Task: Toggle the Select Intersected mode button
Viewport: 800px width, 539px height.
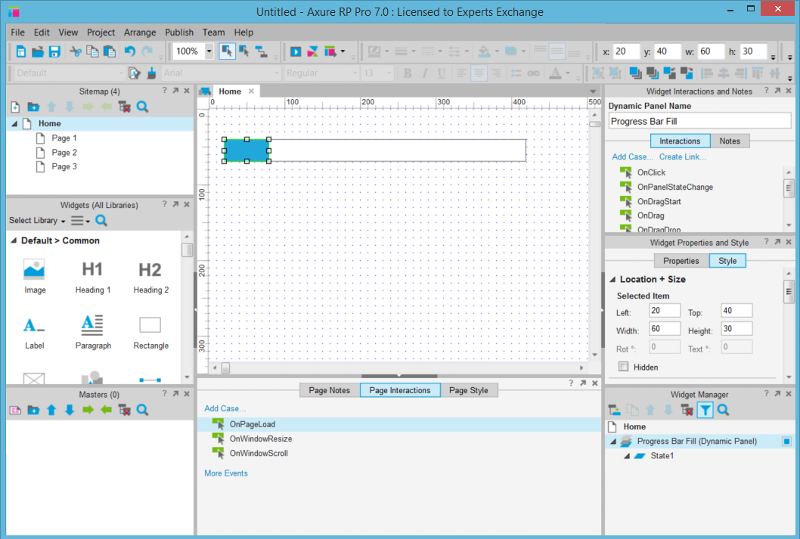Action: (227, 51)
